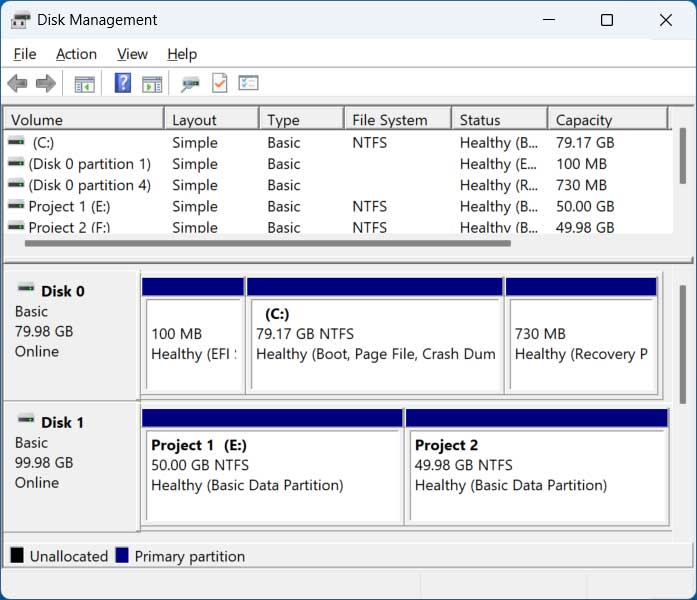Click black Unallocated legend swatch
Image resolution: width=697 pixels, height=600 pixels.
tap(17, 555)
